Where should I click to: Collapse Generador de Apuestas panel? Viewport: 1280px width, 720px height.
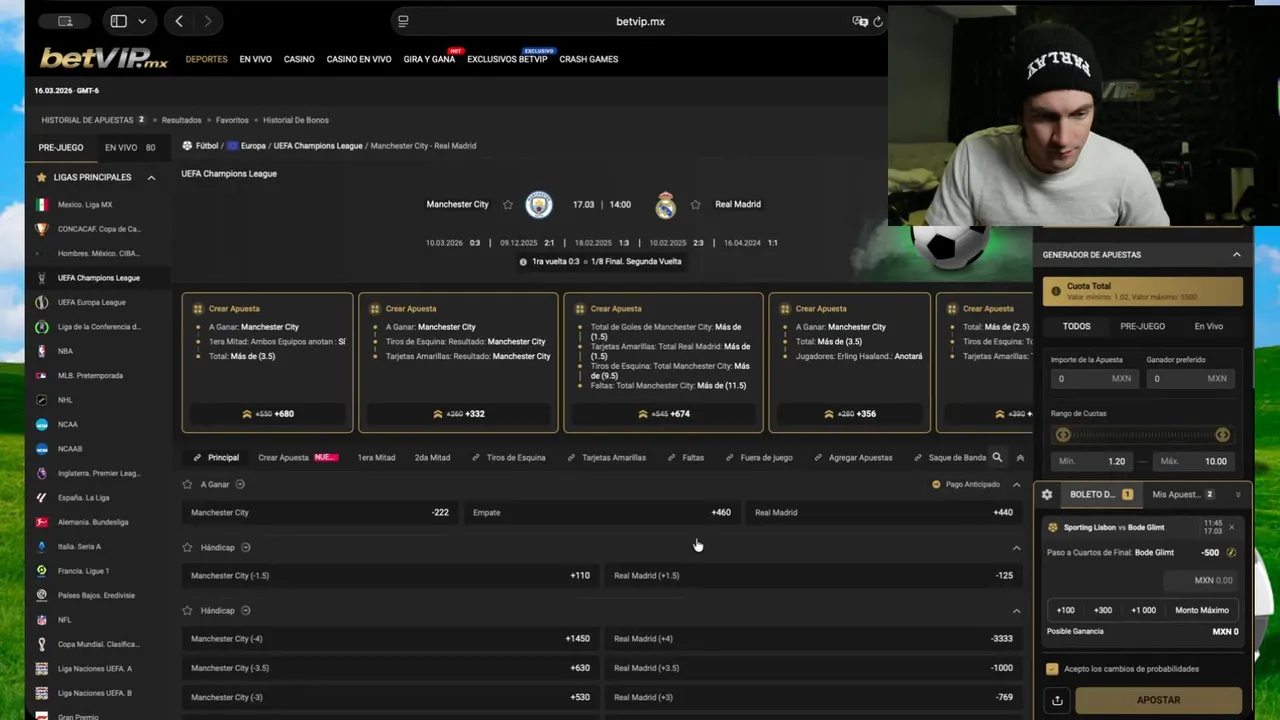click(x=1236, y=255)
